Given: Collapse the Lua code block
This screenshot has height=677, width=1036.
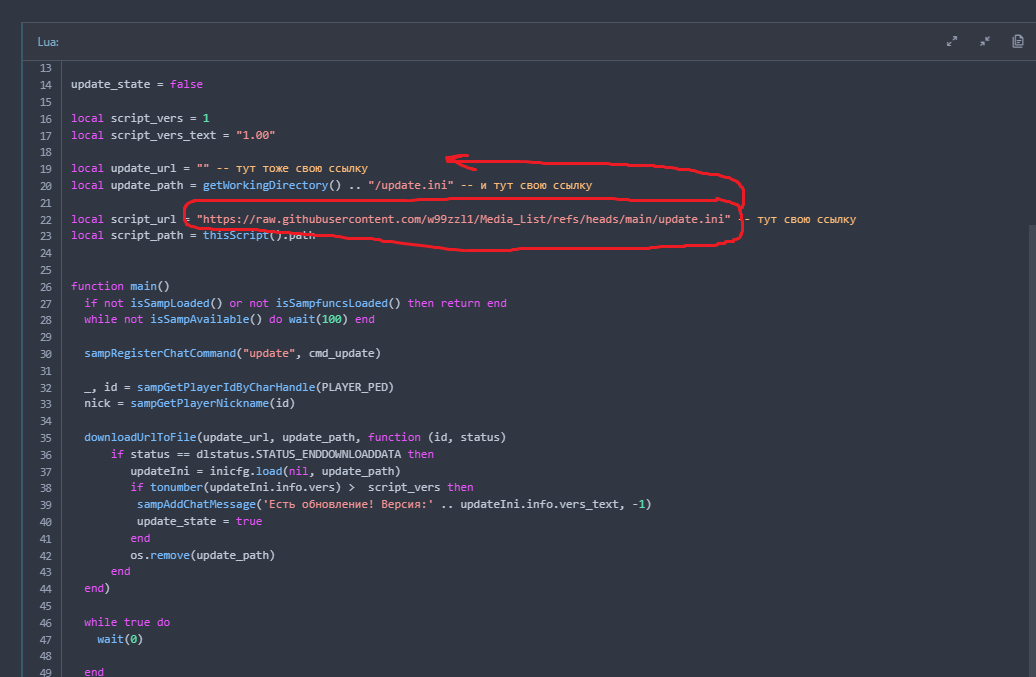Looking at the screenshot, I should (x=985, y=42).
